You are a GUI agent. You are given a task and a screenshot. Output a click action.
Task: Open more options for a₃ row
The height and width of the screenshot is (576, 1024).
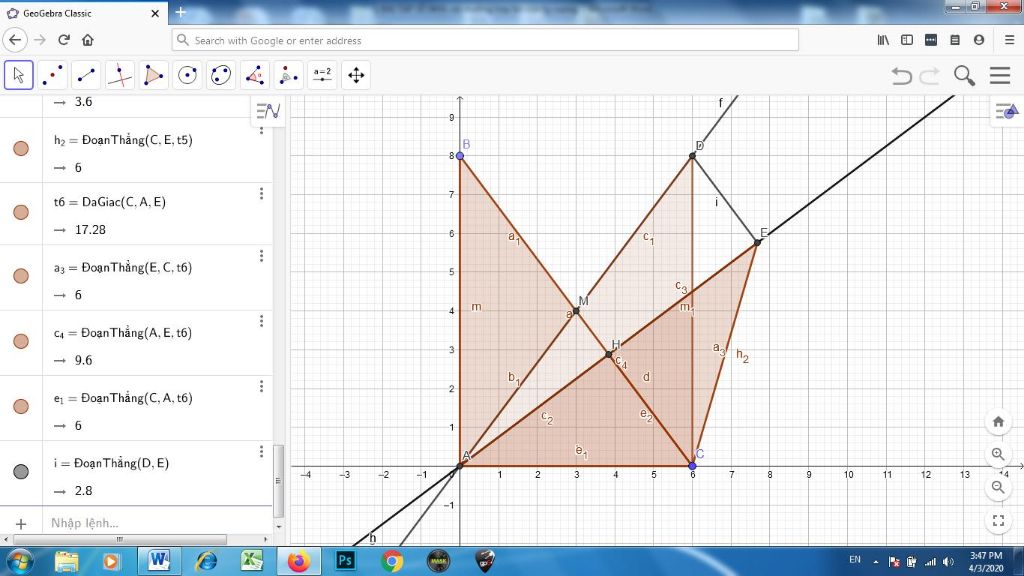pyautogui.click(x=261, y=256)
